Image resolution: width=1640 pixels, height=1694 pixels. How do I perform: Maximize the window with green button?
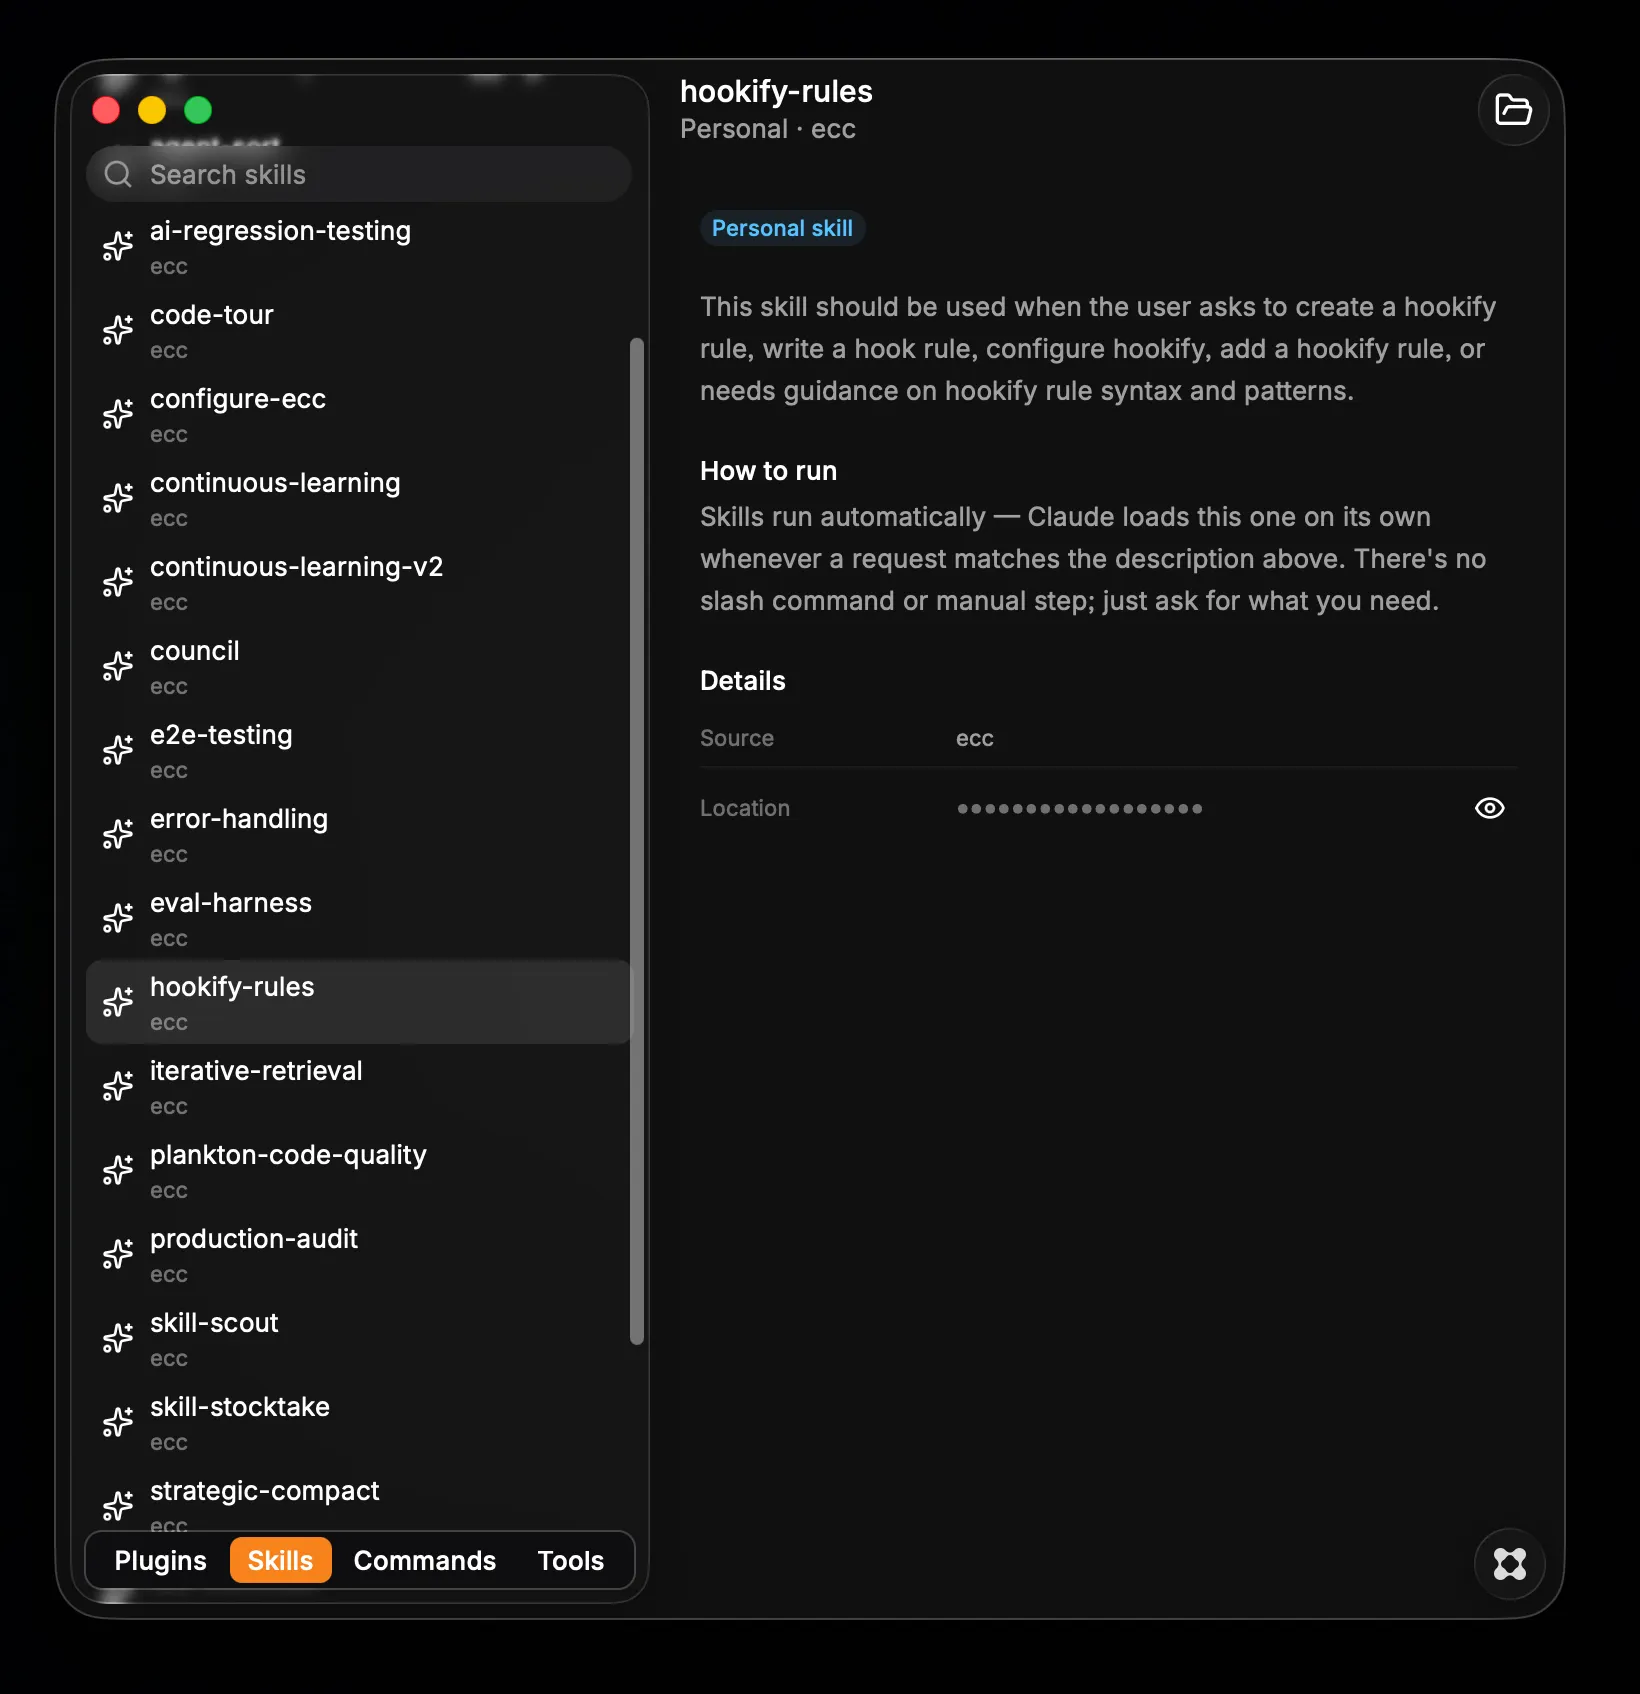point(198,110)
